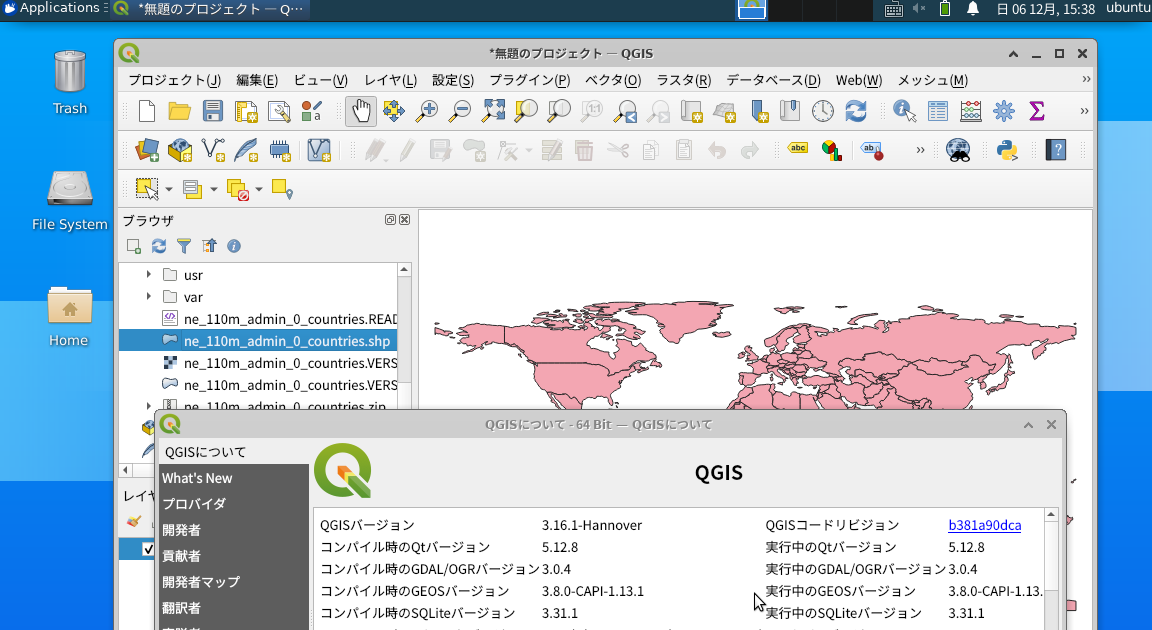
Task: Open the attribute table icon
Action: 937,112
